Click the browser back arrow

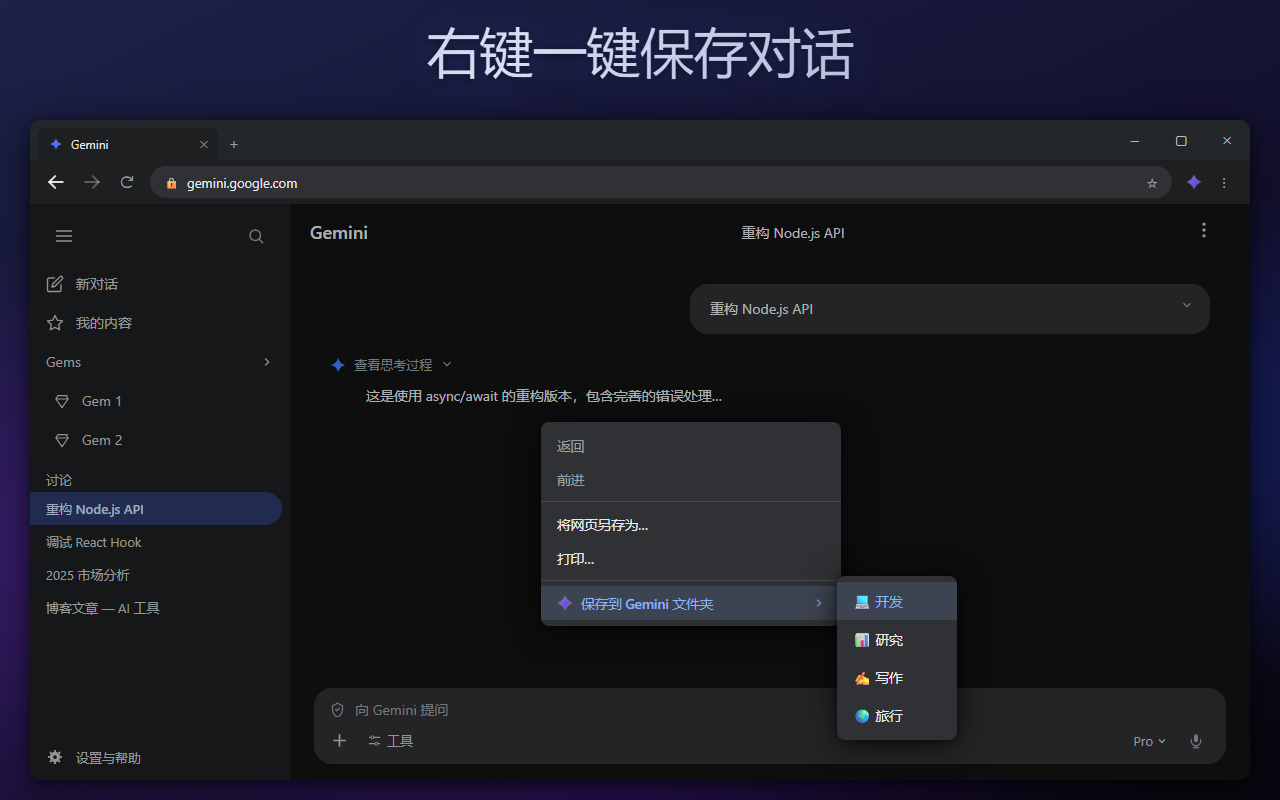[x=56, y=182]
